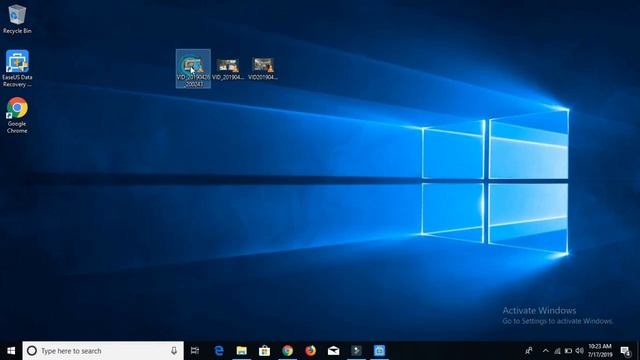Open Microsoft Store from the taskbar

click(264, 351)
